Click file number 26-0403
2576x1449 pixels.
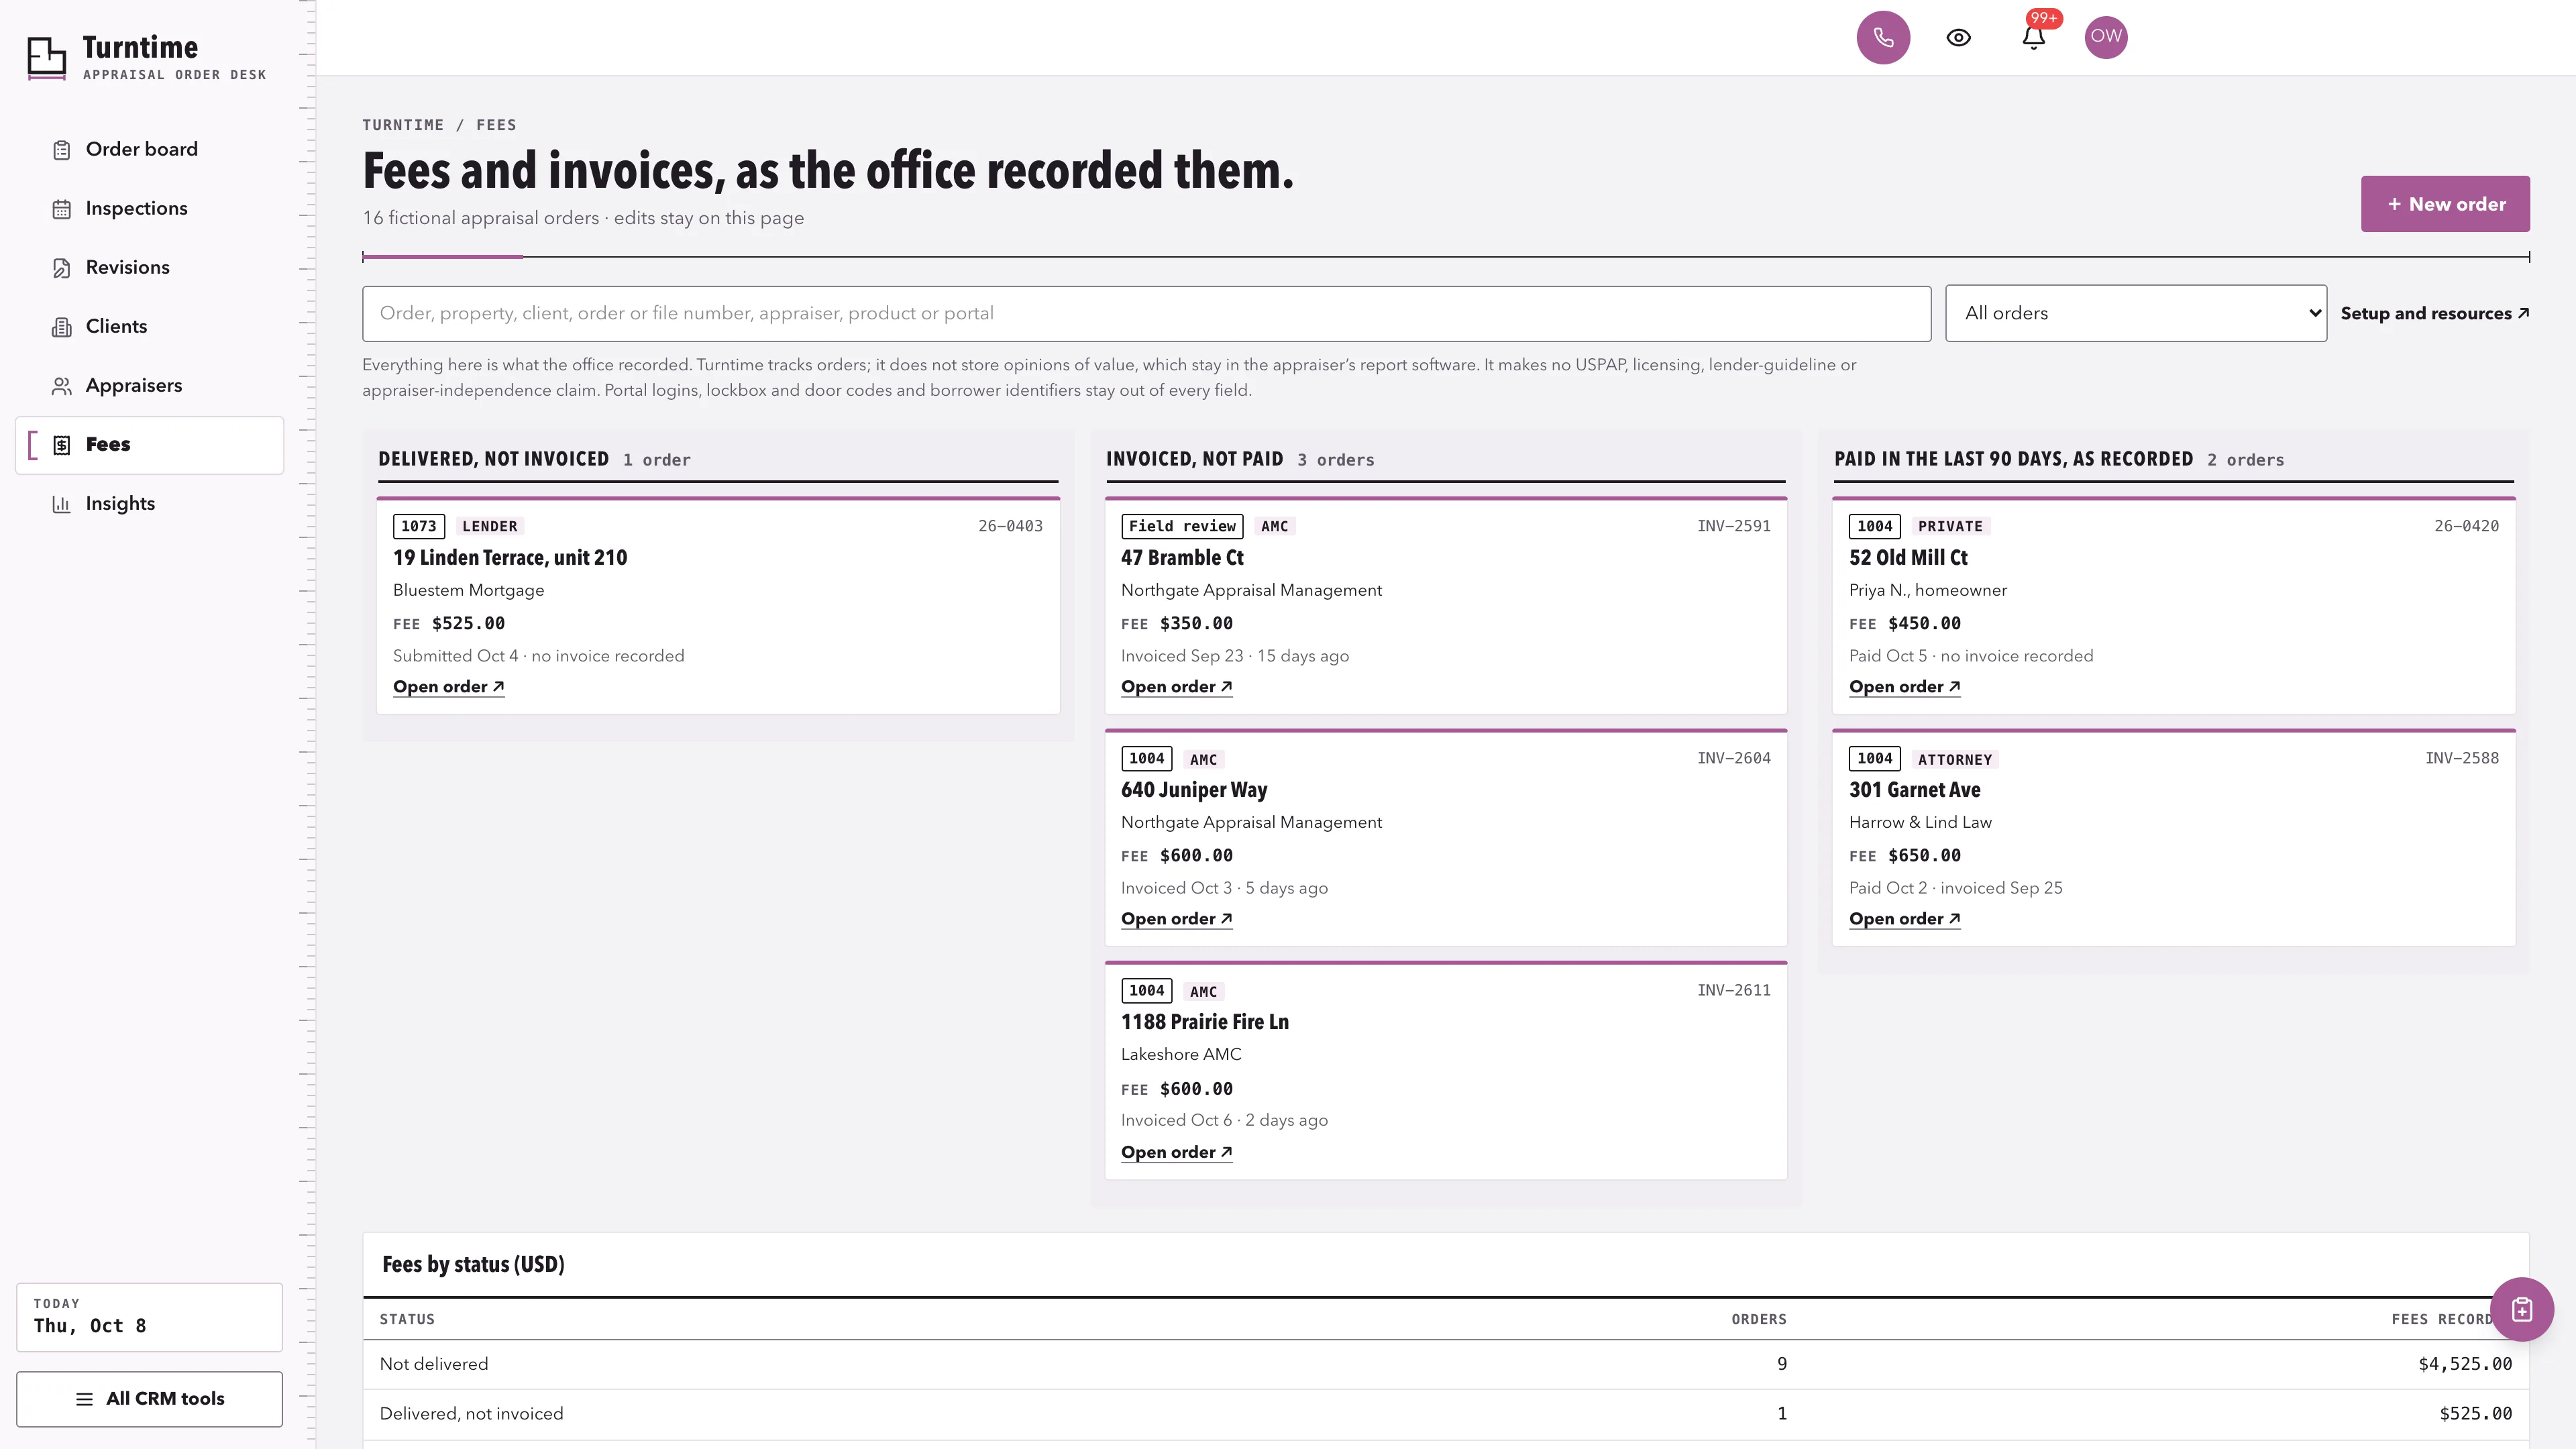click(1010, 526)
